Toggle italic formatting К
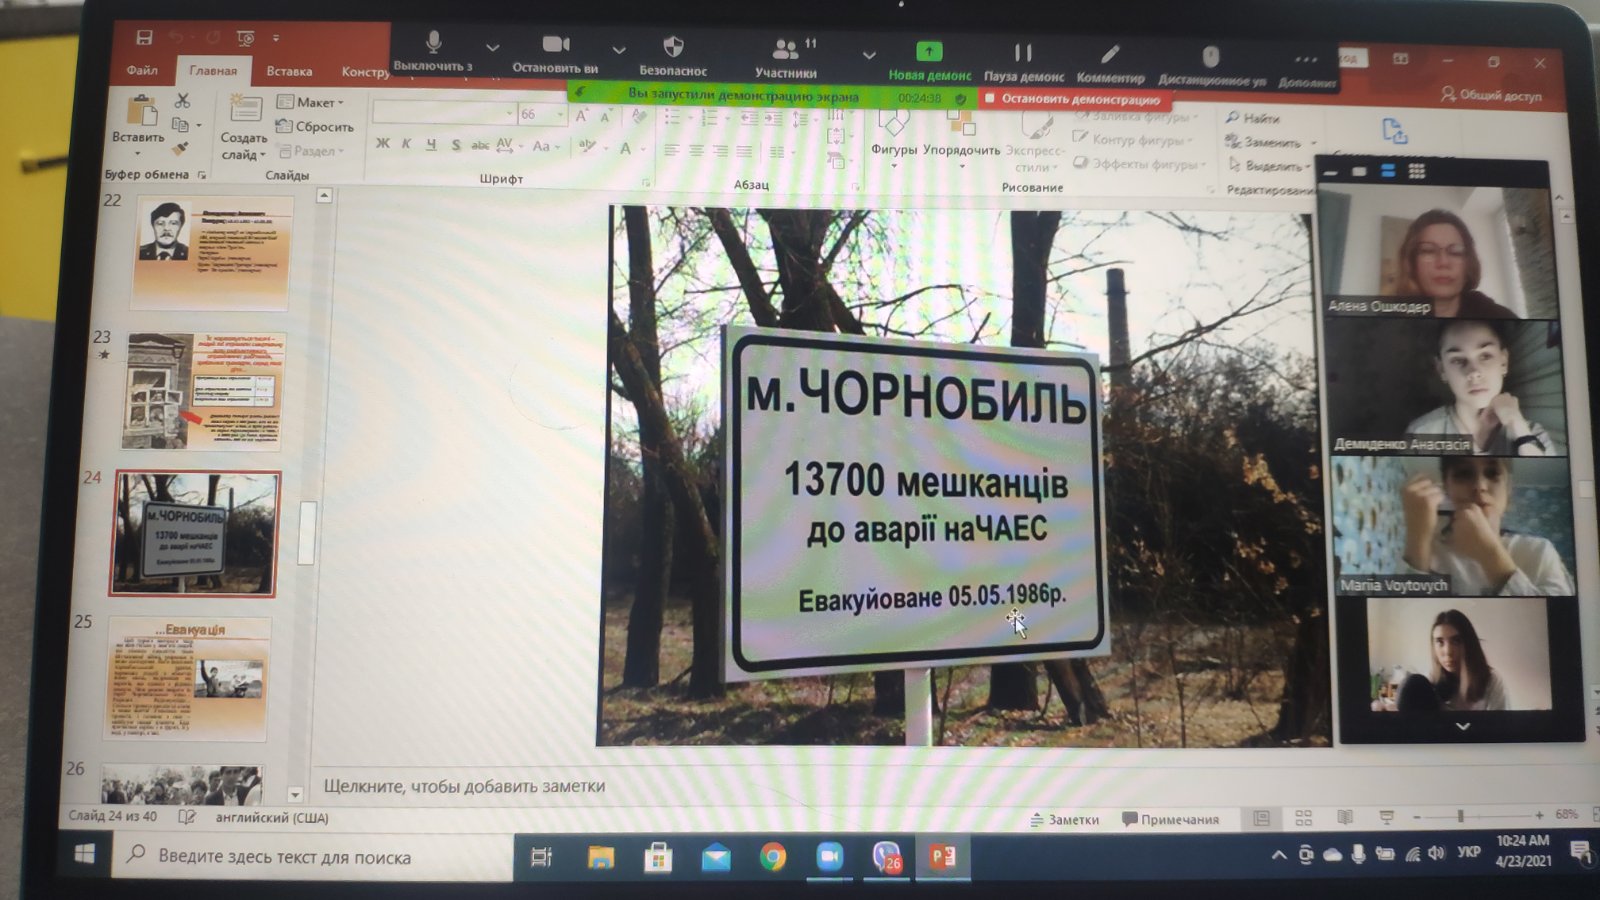Screen dimensions: 1600x900 click(x=407, y=144)
